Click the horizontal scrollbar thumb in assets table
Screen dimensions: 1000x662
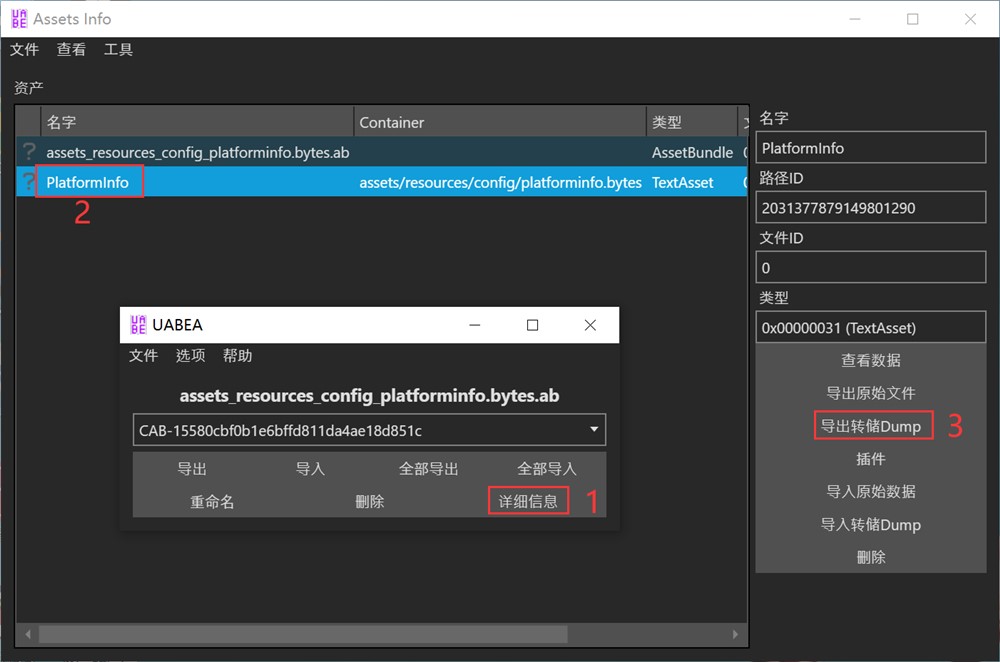[303, 634]
